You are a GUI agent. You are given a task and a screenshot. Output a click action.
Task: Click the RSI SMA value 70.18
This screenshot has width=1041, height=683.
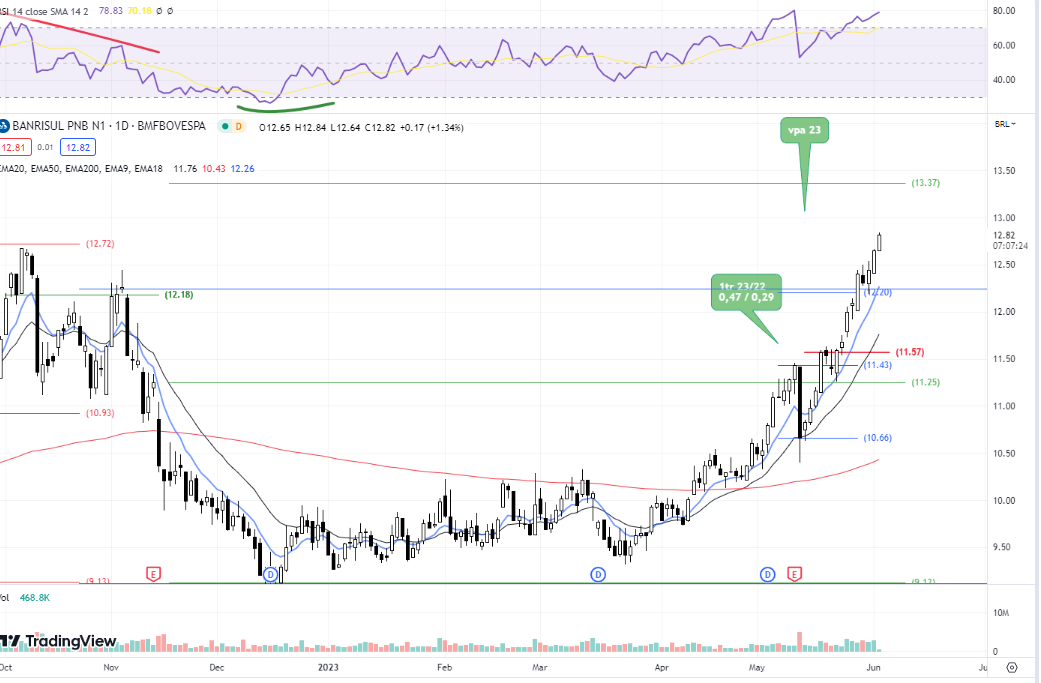tap(139, 11)
